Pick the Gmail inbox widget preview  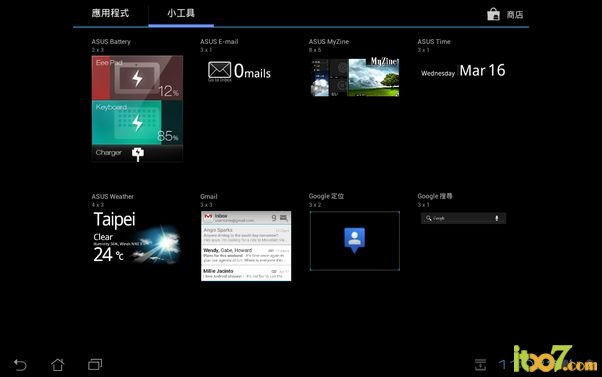pyautogui.click(x=246, y=246)
